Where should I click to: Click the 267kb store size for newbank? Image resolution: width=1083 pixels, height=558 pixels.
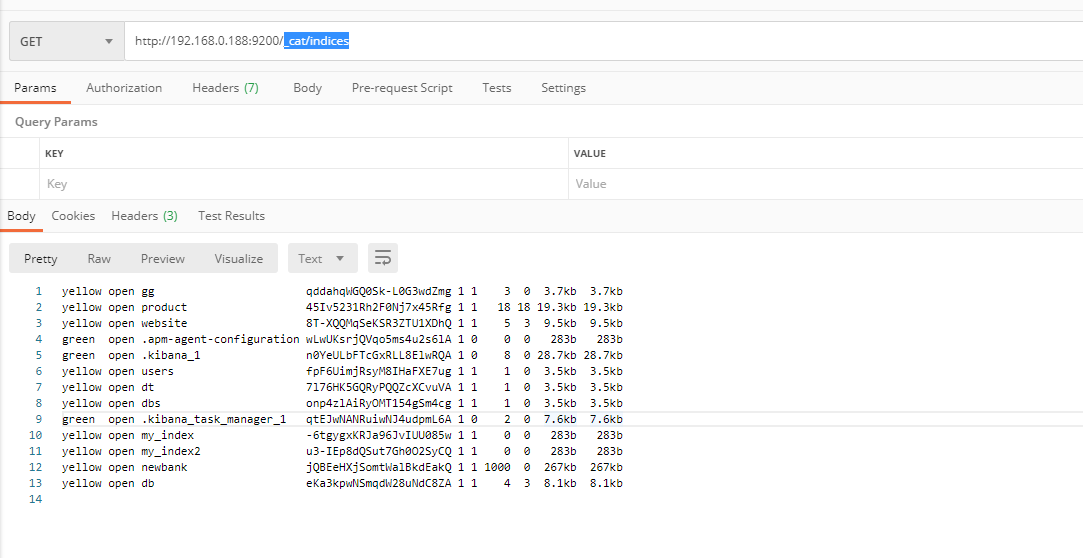click(559, 468)
